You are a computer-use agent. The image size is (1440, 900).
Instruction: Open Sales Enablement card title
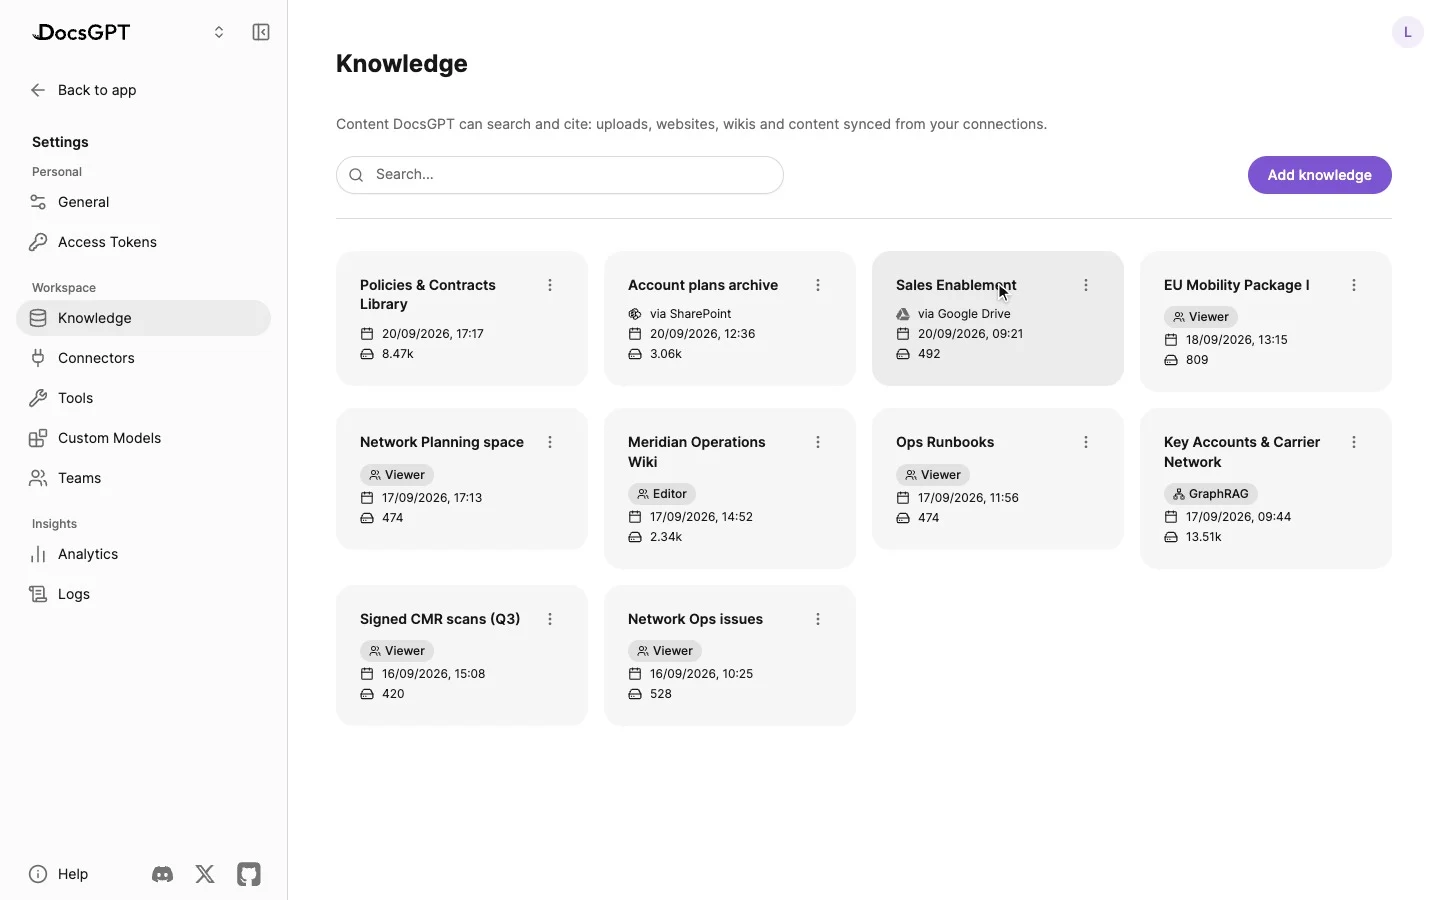coord(956,285)
